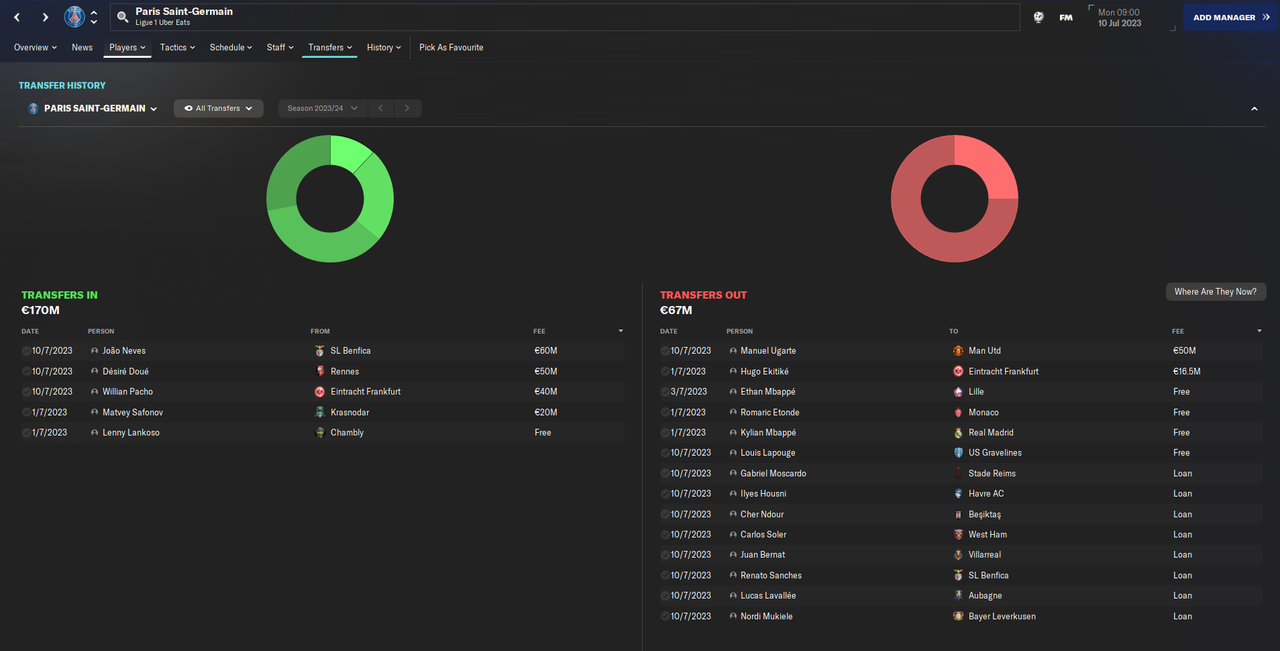The width and height of the screenshot is (1280, 651).
Task: Open the History menu
Action: click(384, 47)
